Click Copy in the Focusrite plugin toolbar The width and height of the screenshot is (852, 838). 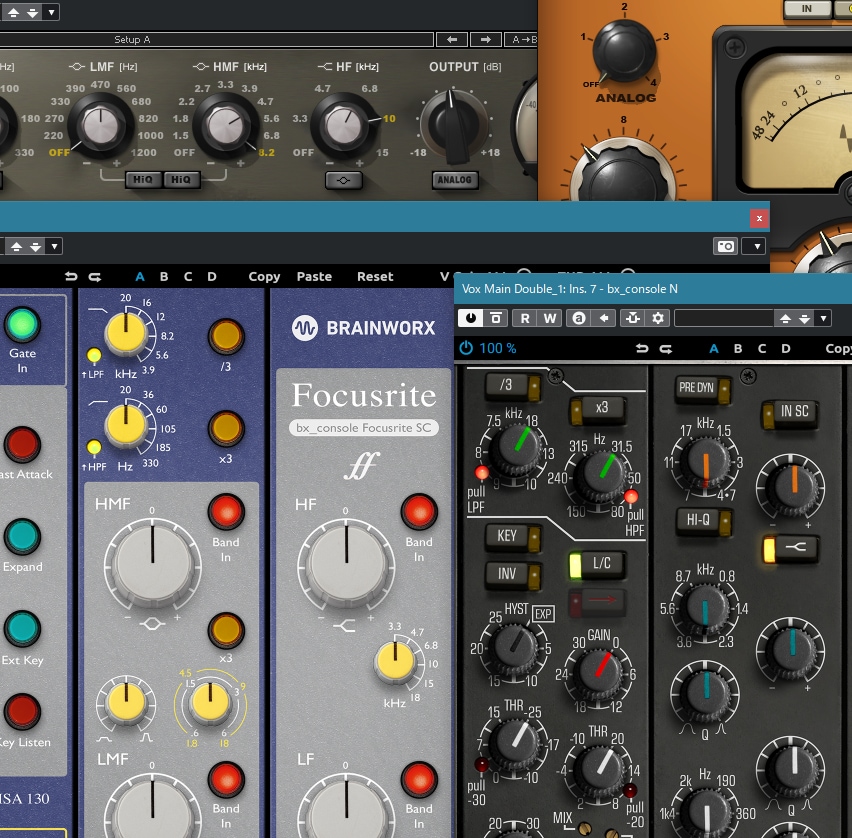(264, 277)
